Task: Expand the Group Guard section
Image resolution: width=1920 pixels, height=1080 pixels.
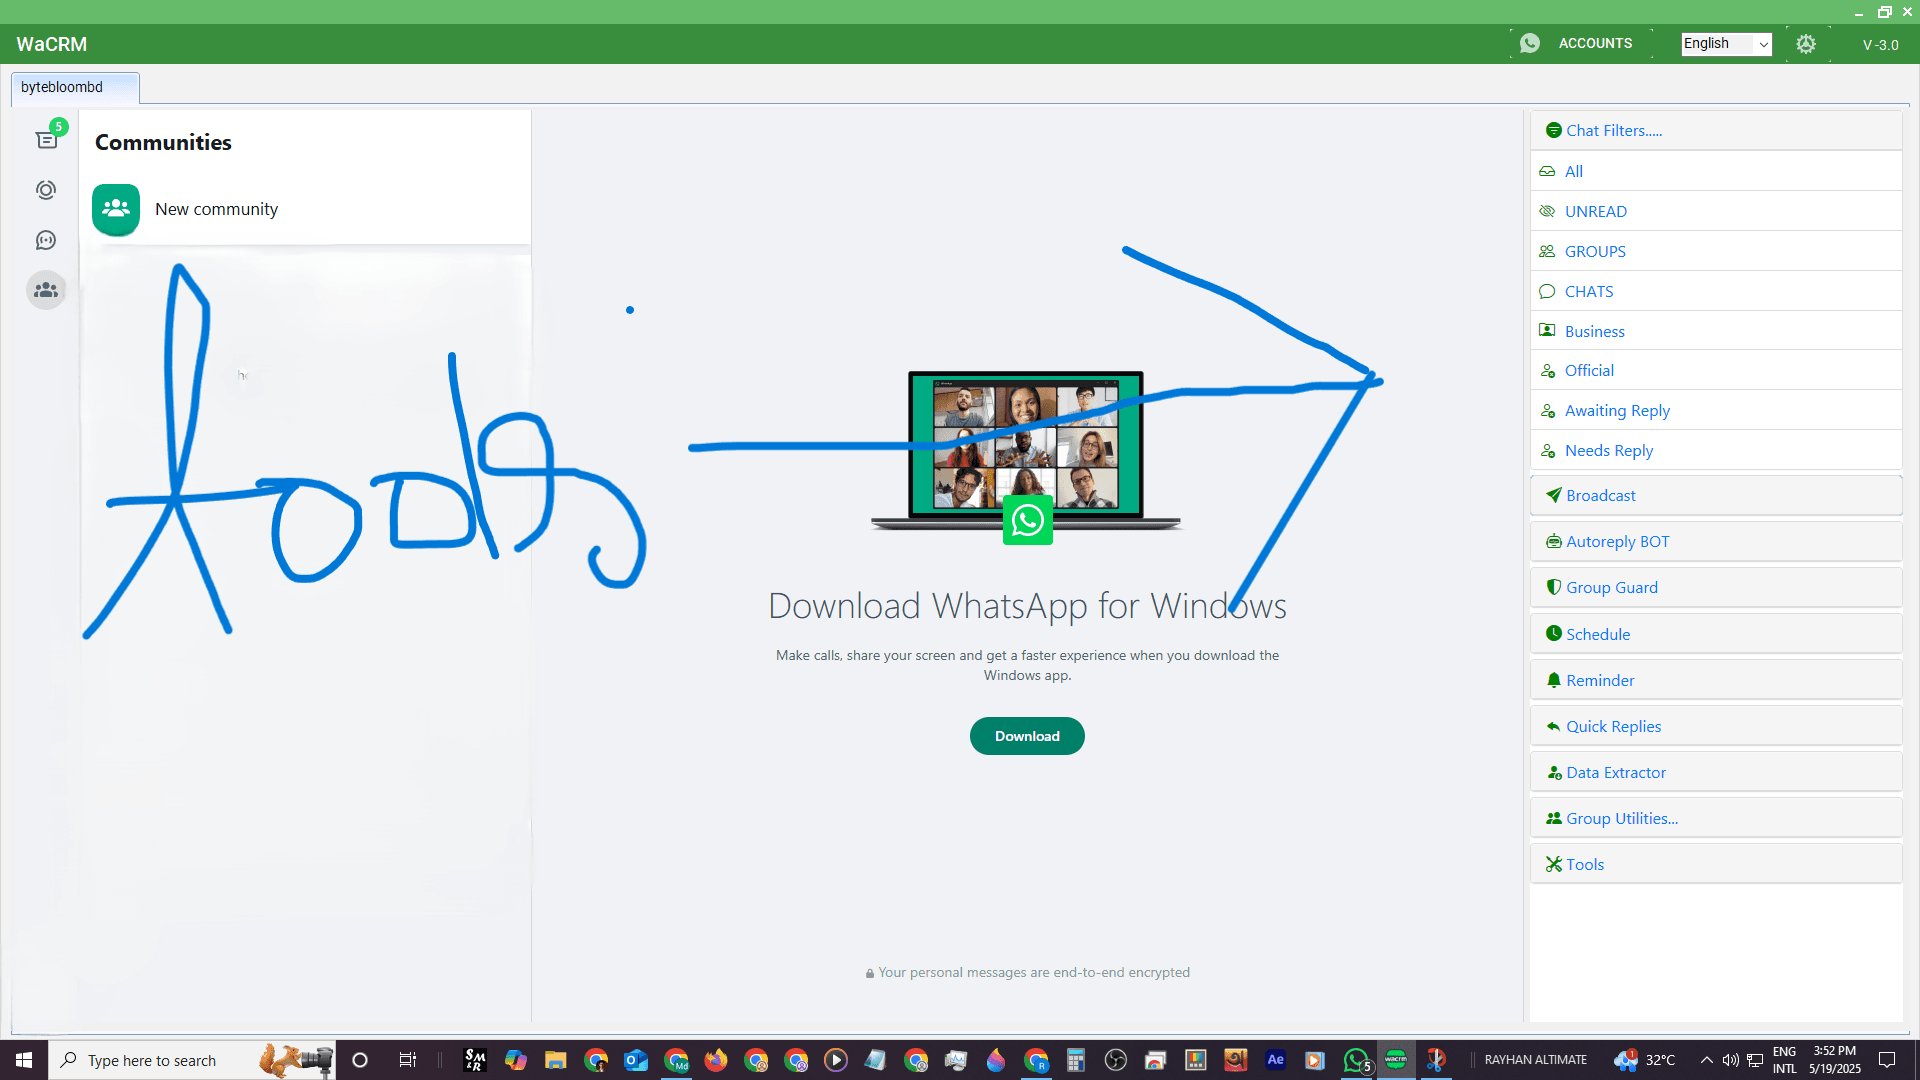Action: 1716,587
